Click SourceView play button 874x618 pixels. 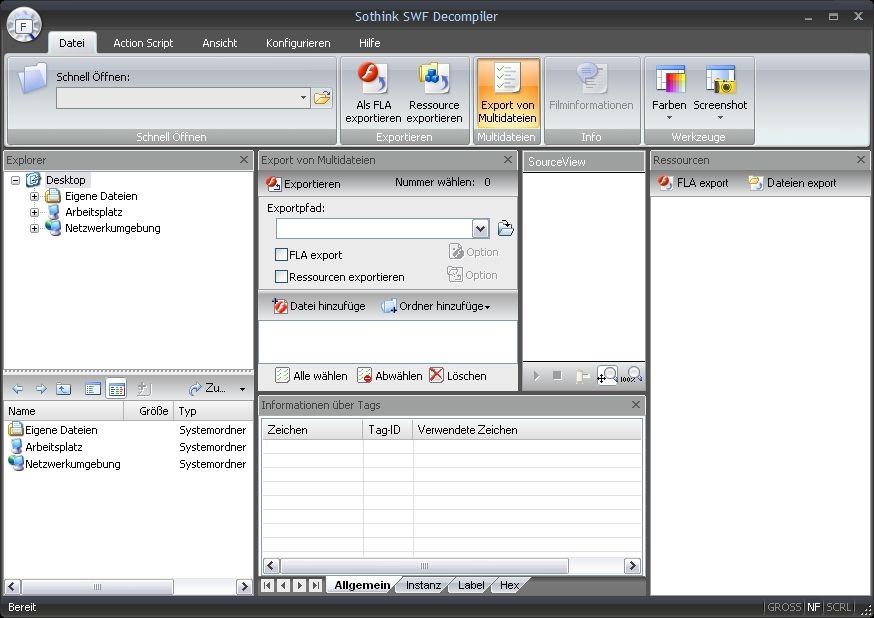(x=536, y=376)
